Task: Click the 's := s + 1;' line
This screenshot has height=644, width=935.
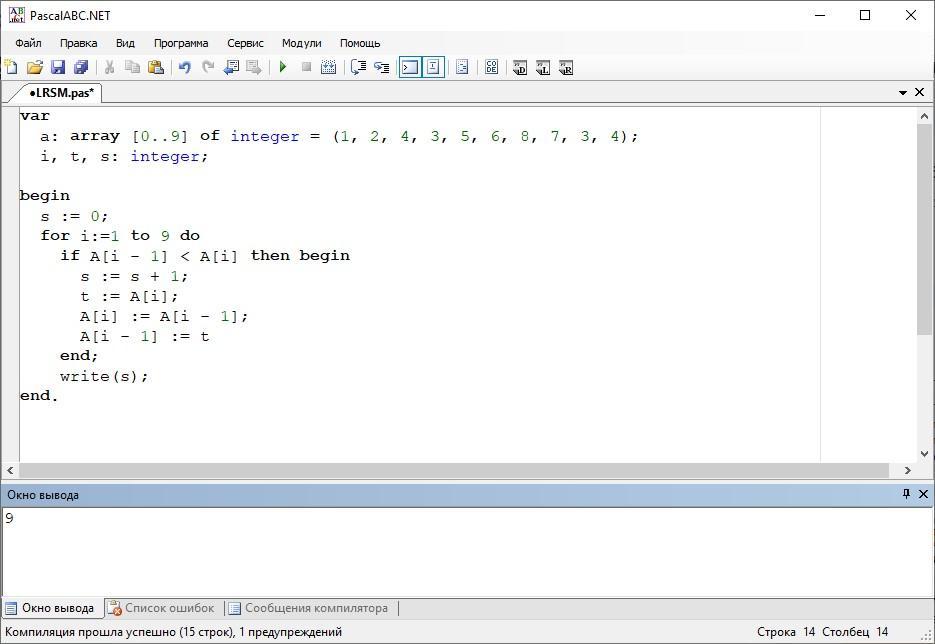Action: (134, 276)
